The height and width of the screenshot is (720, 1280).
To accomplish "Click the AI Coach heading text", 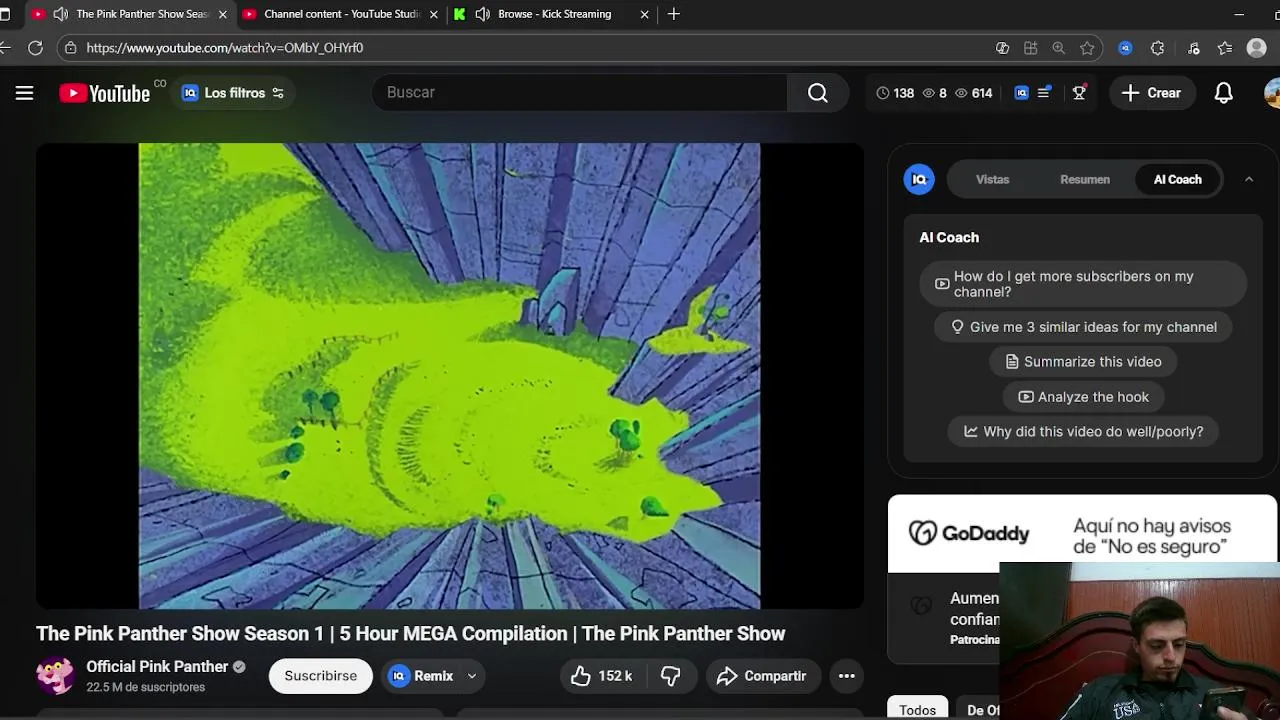I will click(x=949, y=237).
